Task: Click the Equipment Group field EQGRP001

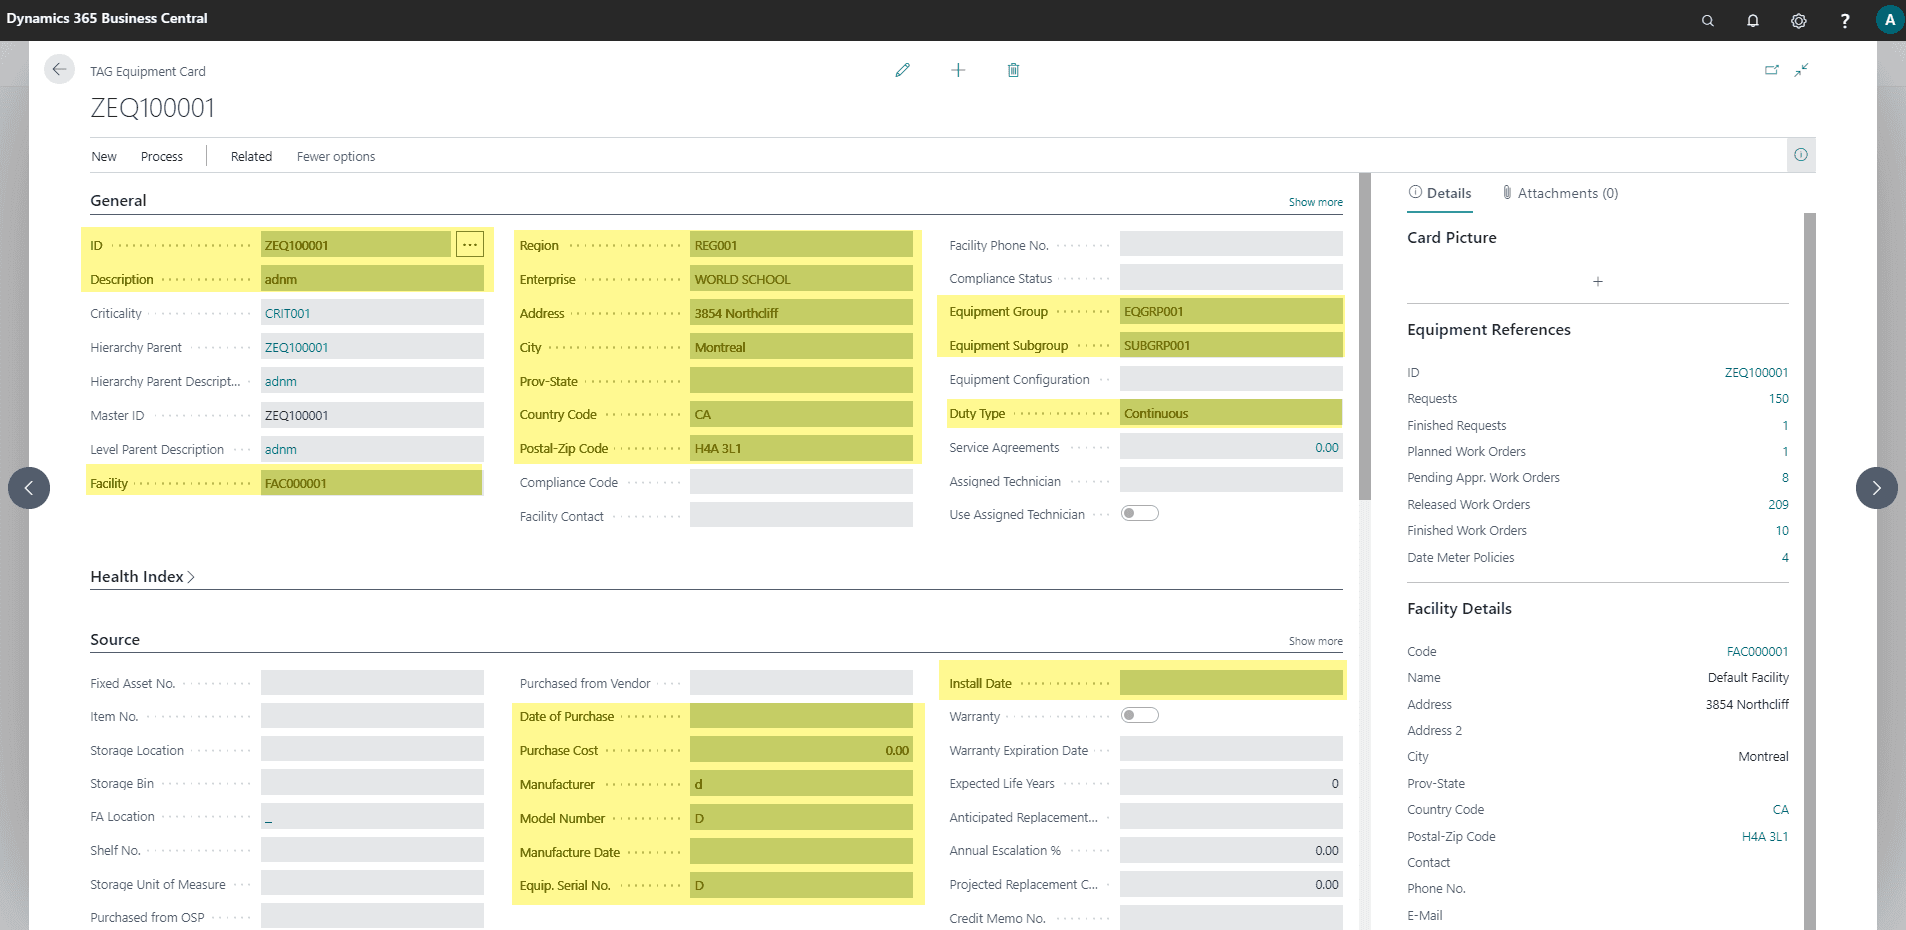Action: point(1231,311)
